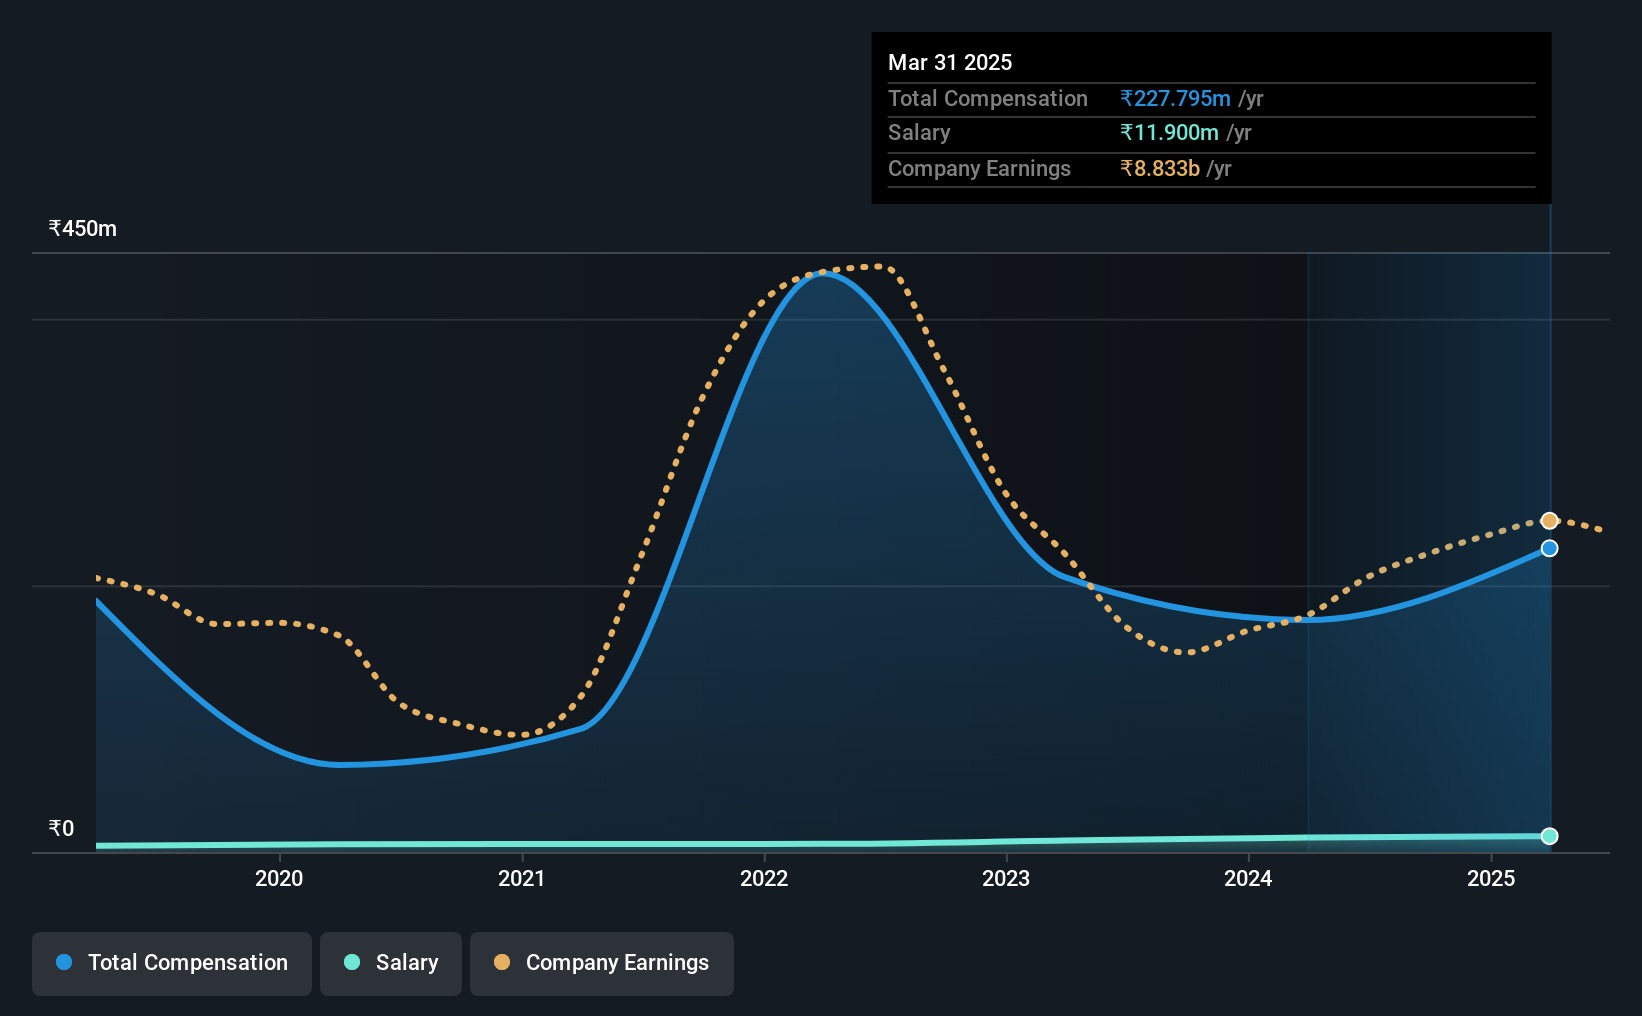Click the Salary tooltip row label
1642x1016 pixels.
tap(919, 132)
